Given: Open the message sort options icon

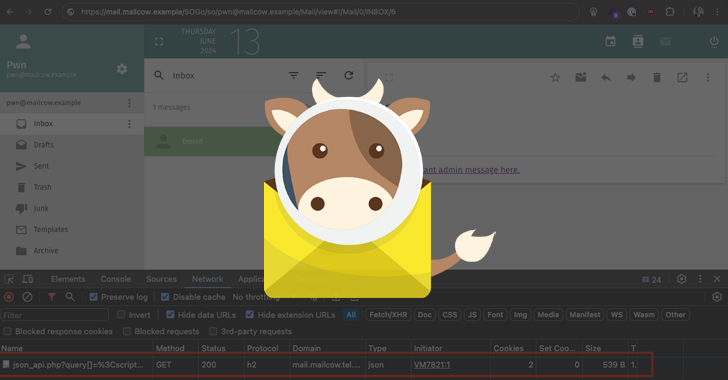Looking at the screenshot, I should pos(321,75).
